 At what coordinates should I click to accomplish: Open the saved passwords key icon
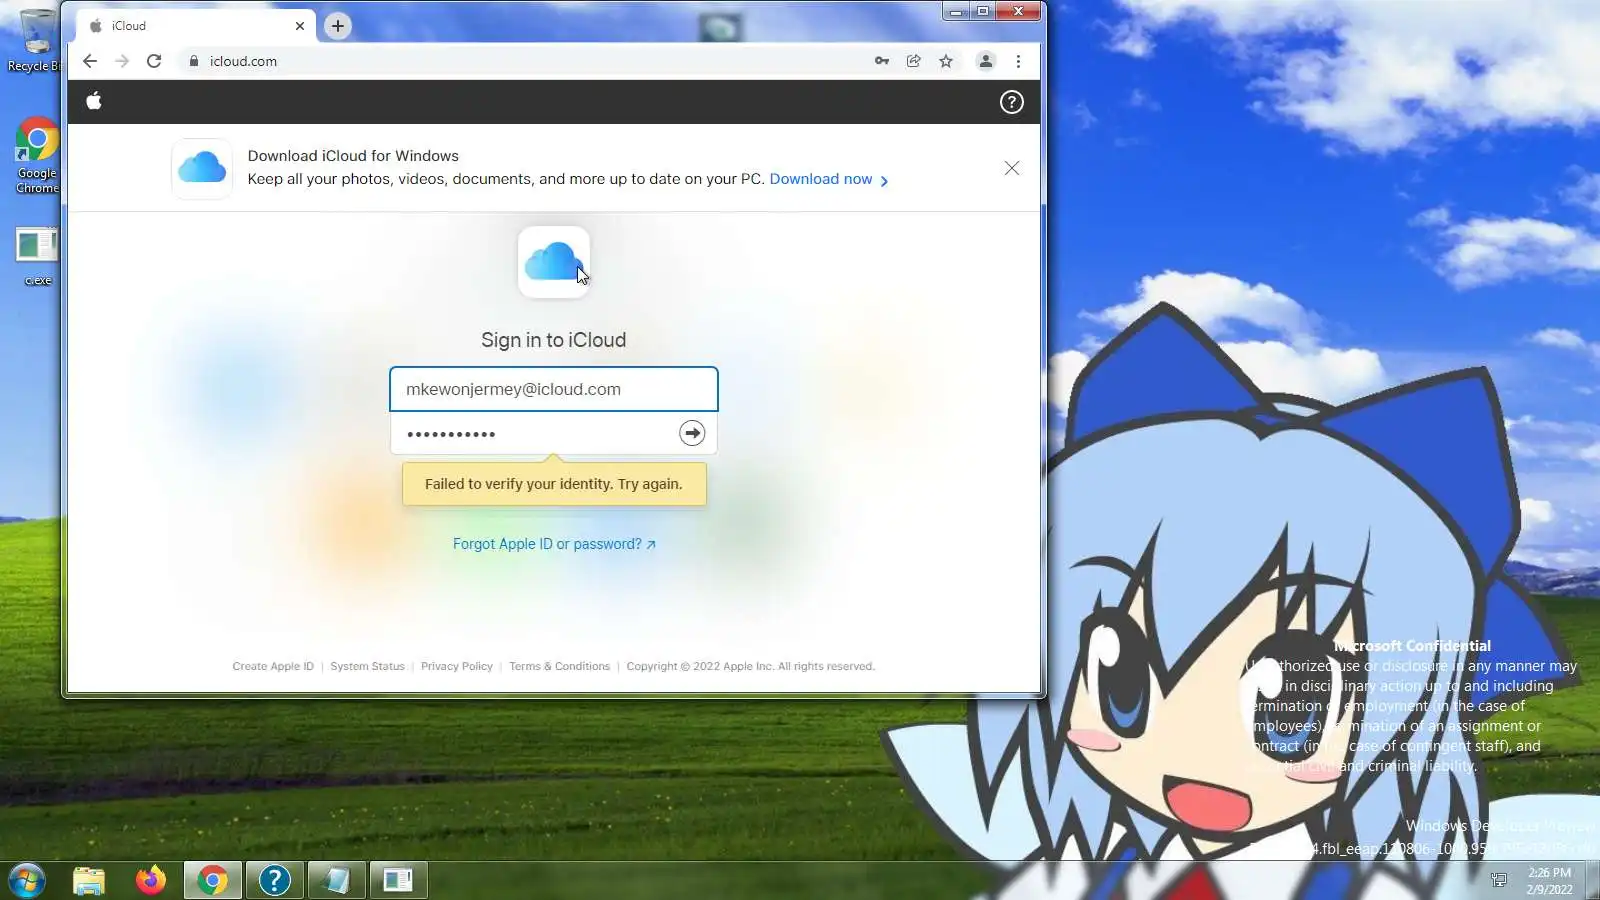[x=882, y=61]
